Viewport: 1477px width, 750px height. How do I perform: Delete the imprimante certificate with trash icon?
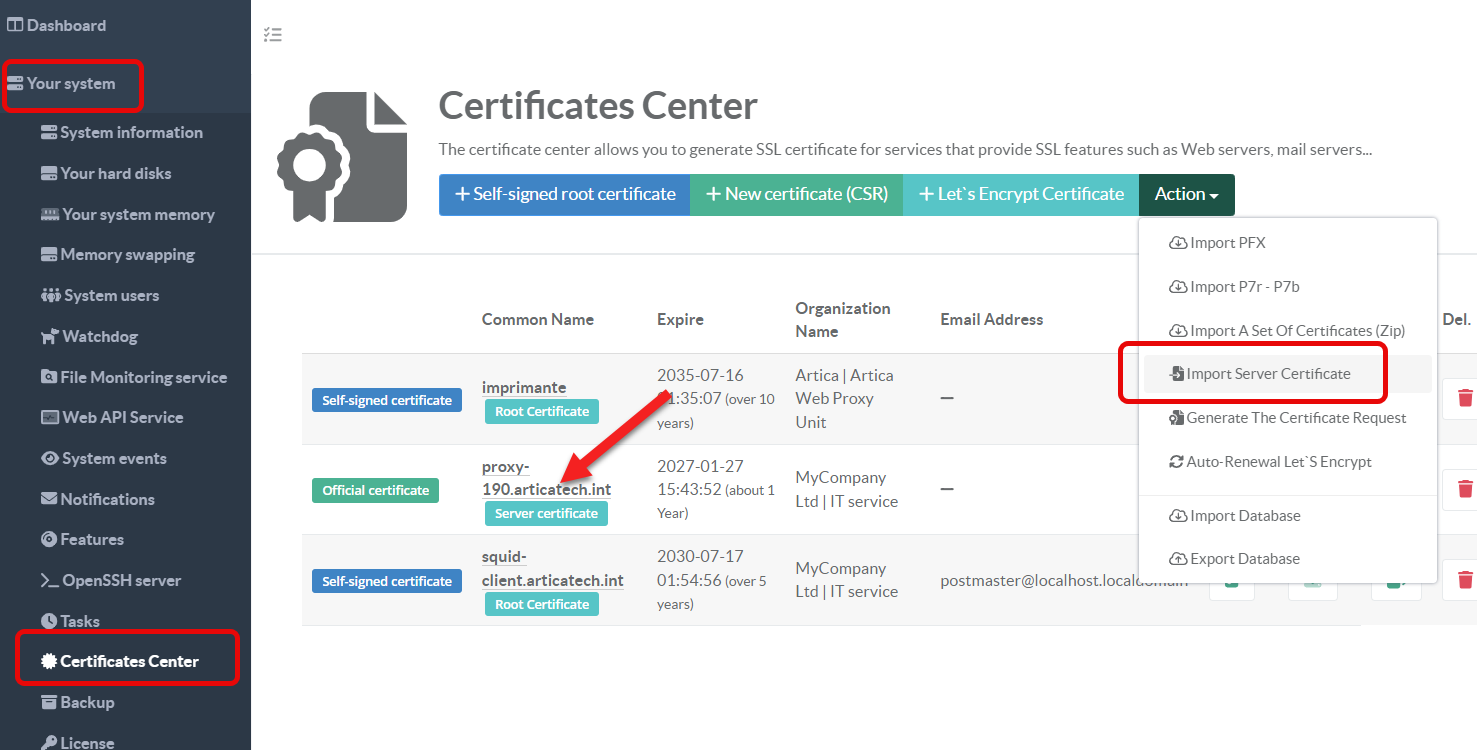coord(1464,398)
